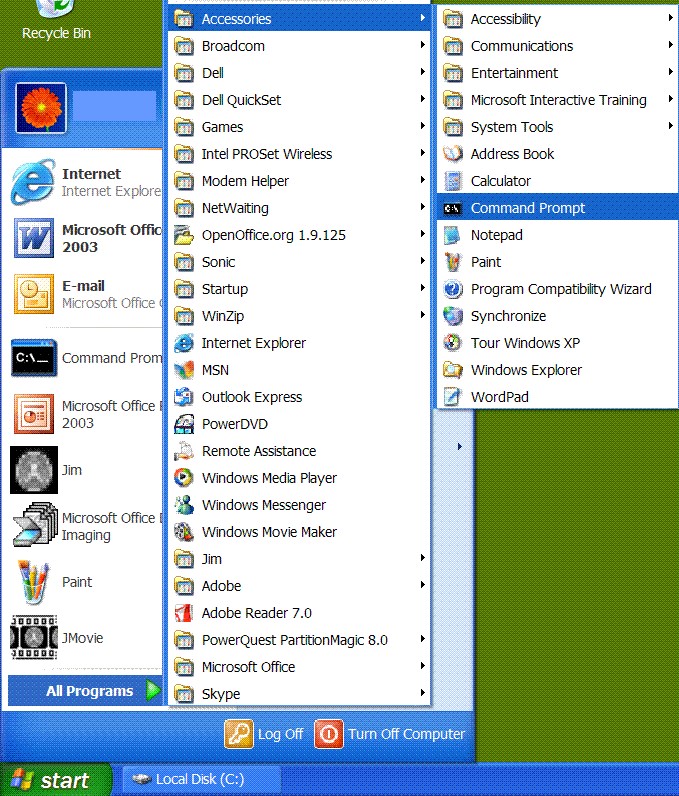Click the Jim program icon in left column
The width and height of the screenshot is (679, 796).
[33, 470]
